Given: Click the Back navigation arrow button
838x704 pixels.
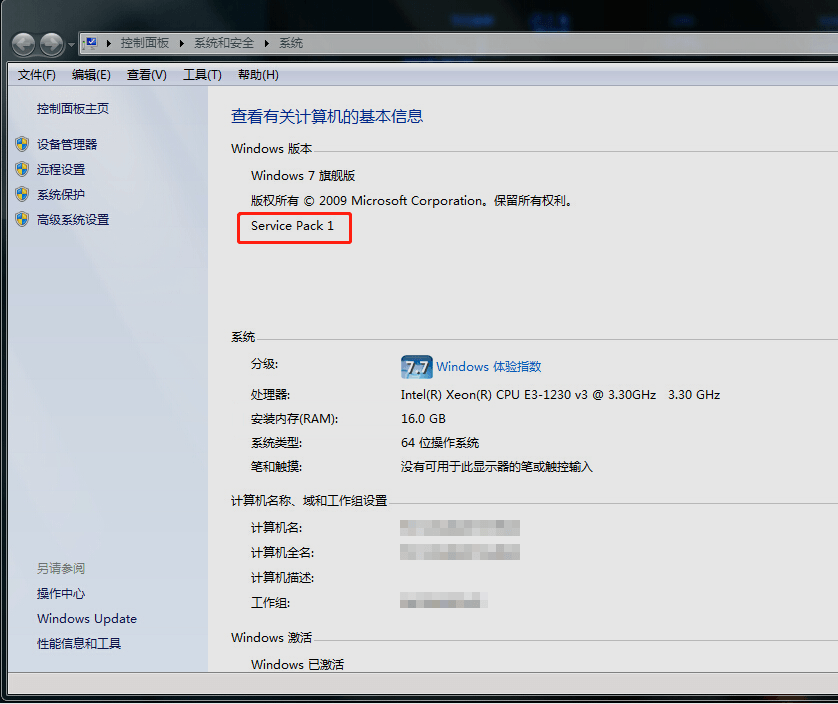Looking at the screenshot, I should pos(24,44).
